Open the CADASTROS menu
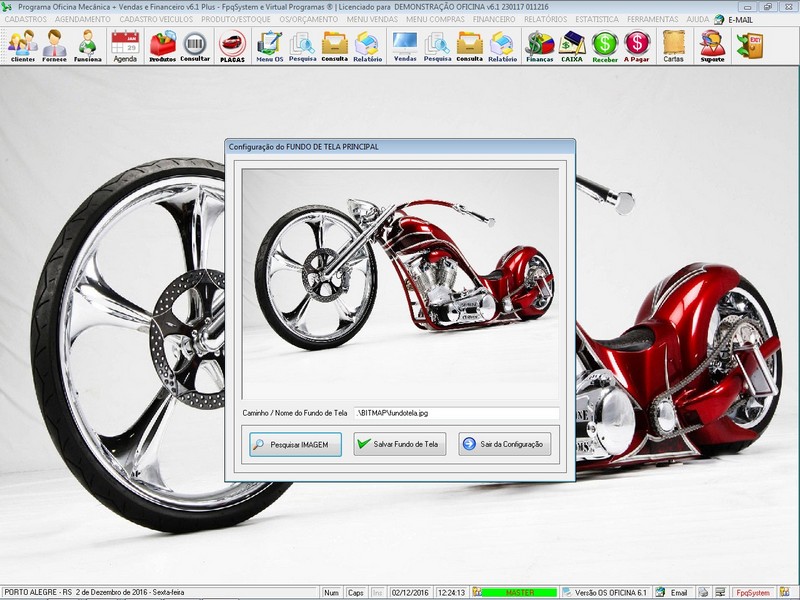 [26, 19]
